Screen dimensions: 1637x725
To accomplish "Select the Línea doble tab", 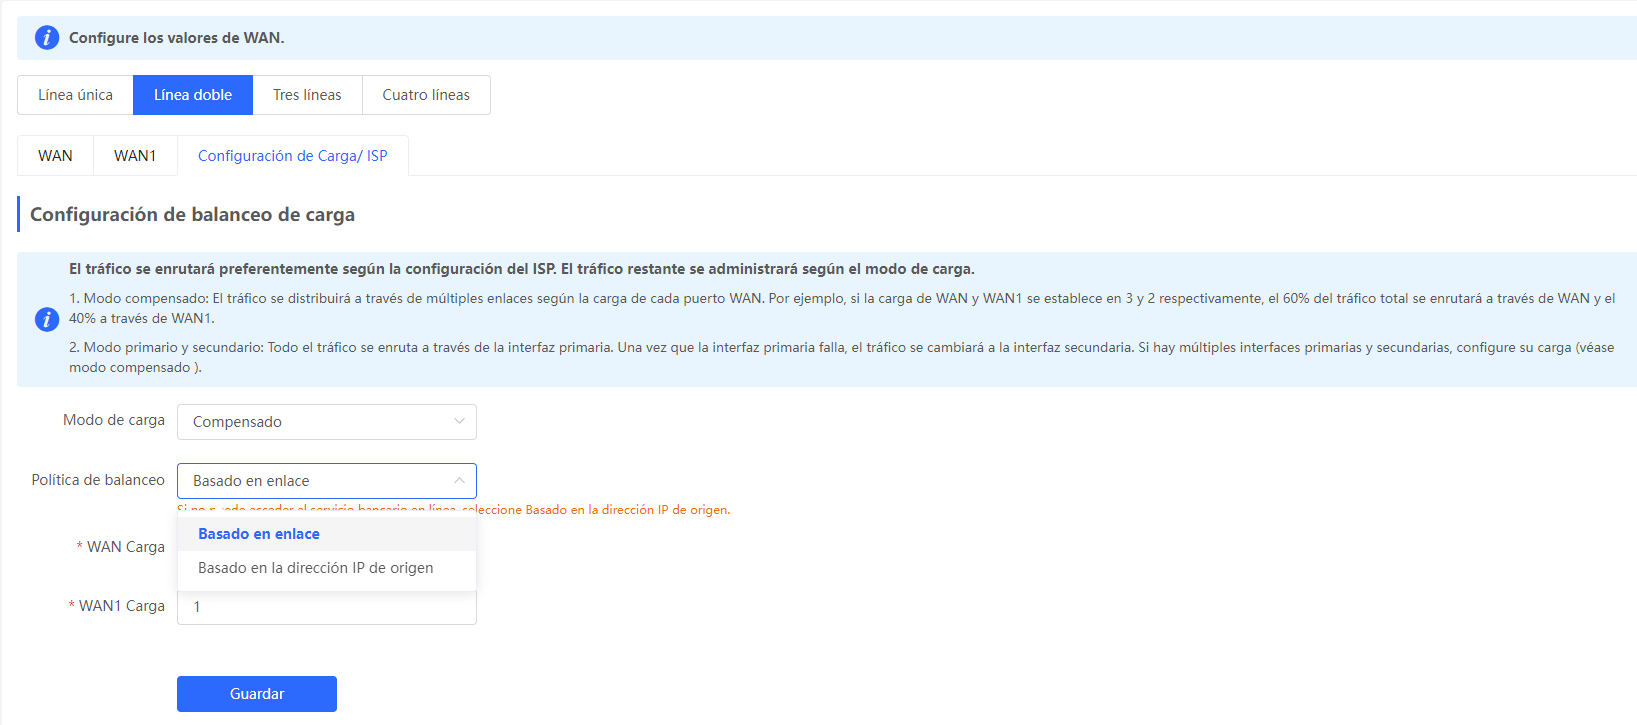I will pos(193,95).
